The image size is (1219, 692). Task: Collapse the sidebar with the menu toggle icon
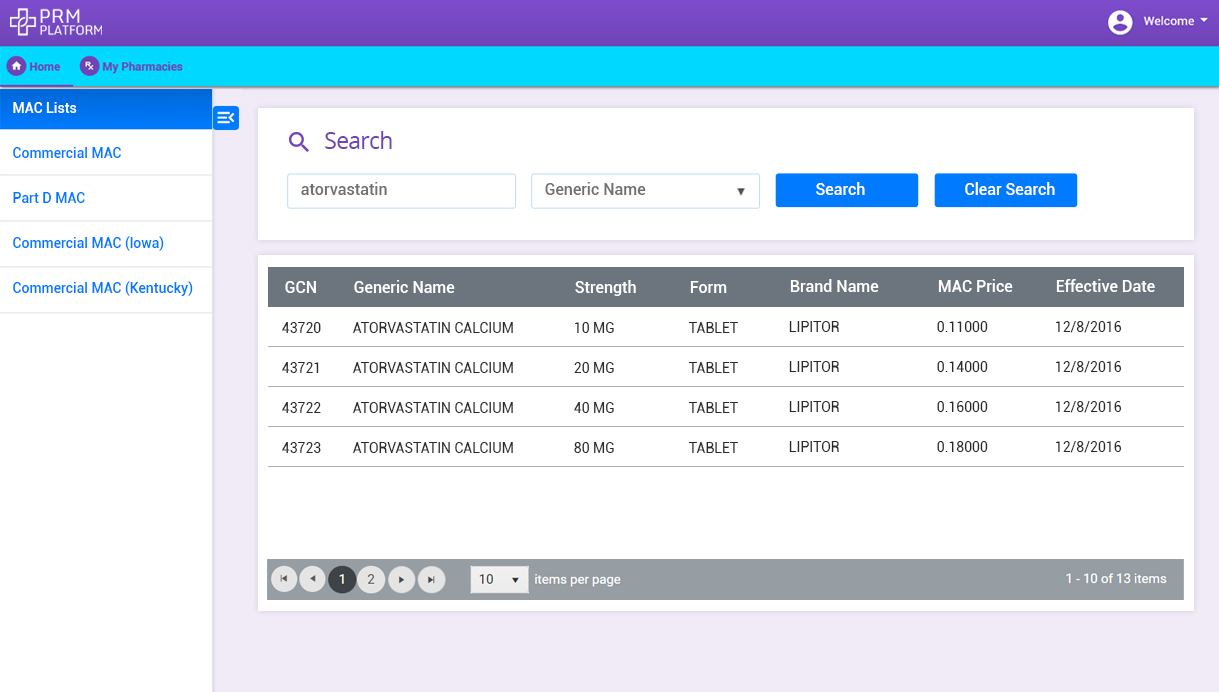(x=226, y=118)
